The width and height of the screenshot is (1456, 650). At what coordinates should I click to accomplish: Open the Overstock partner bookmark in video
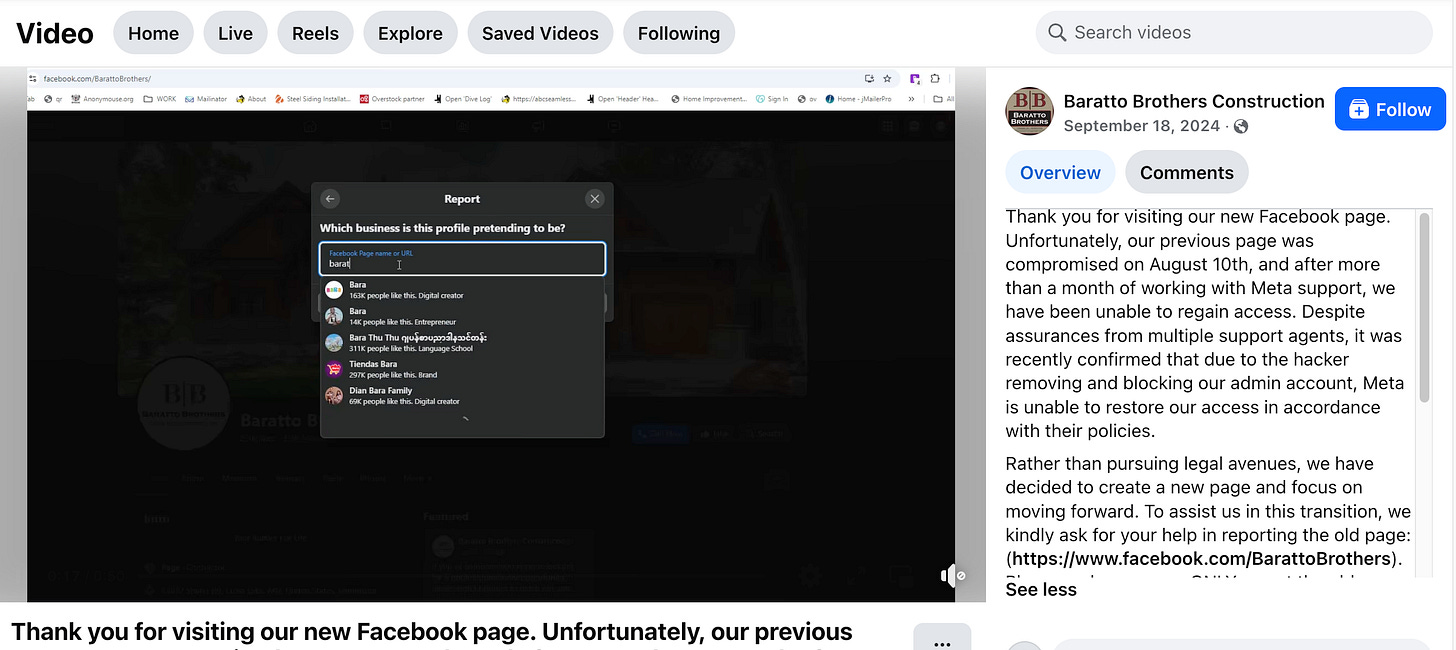392,99
